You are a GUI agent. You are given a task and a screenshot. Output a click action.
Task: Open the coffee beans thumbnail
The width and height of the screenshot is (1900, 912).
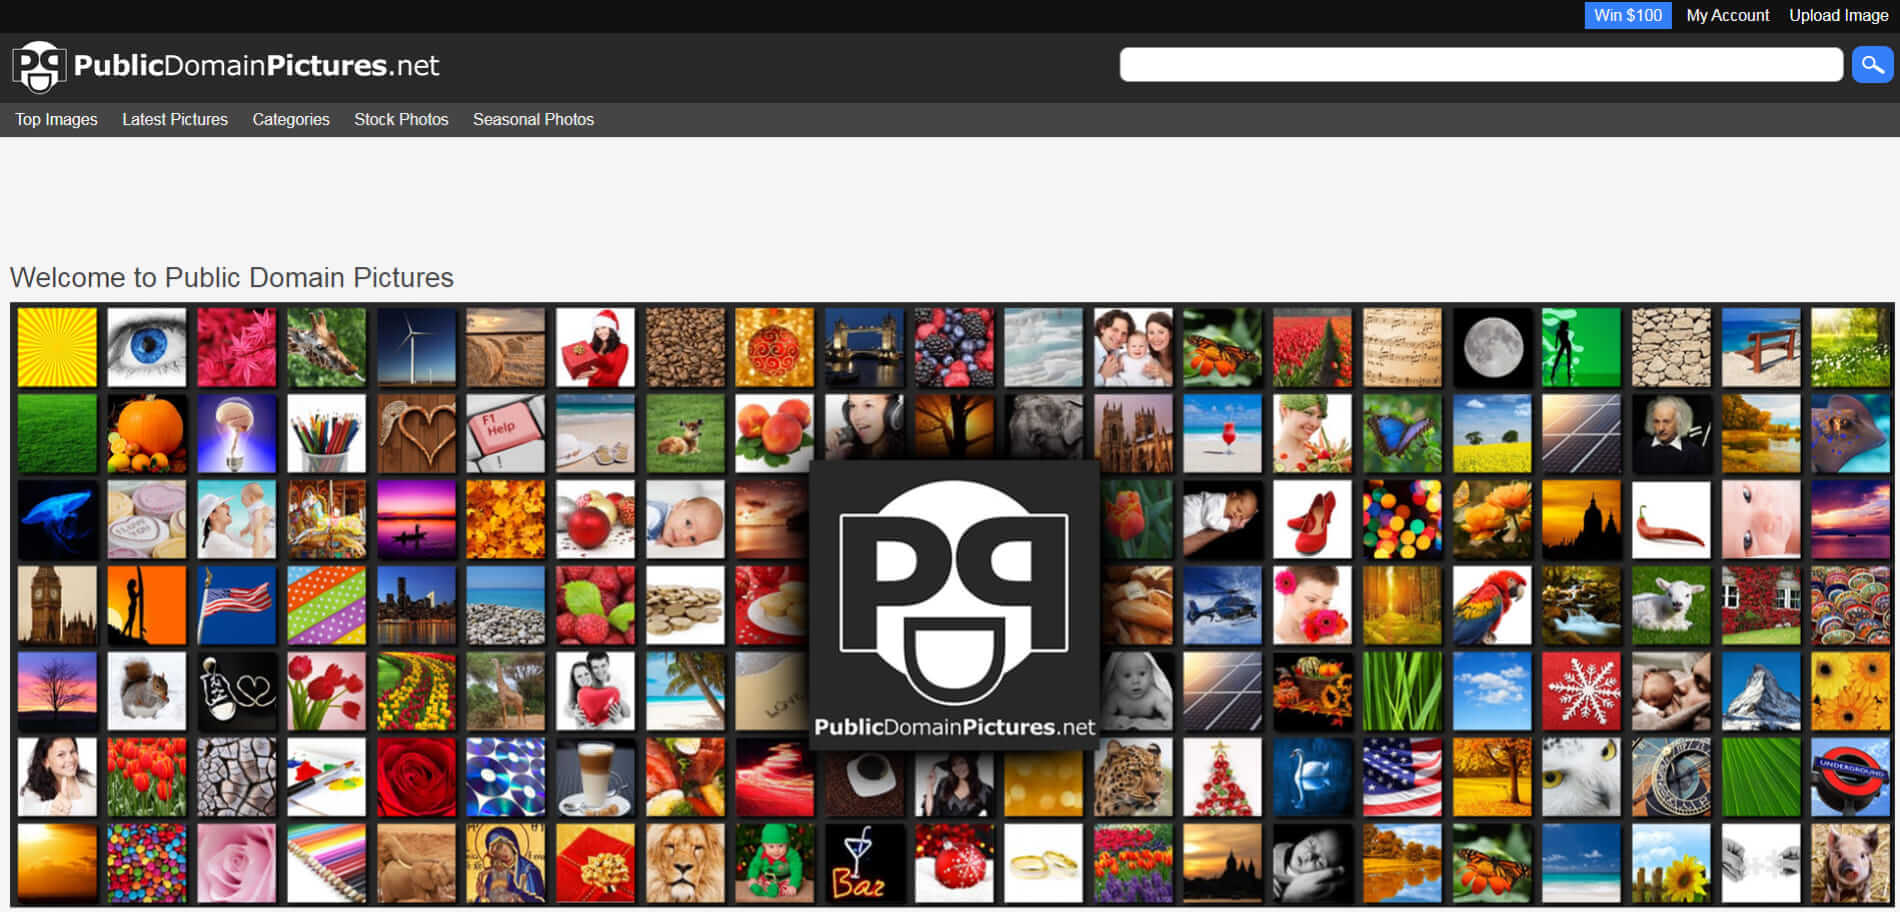point(685,347)
